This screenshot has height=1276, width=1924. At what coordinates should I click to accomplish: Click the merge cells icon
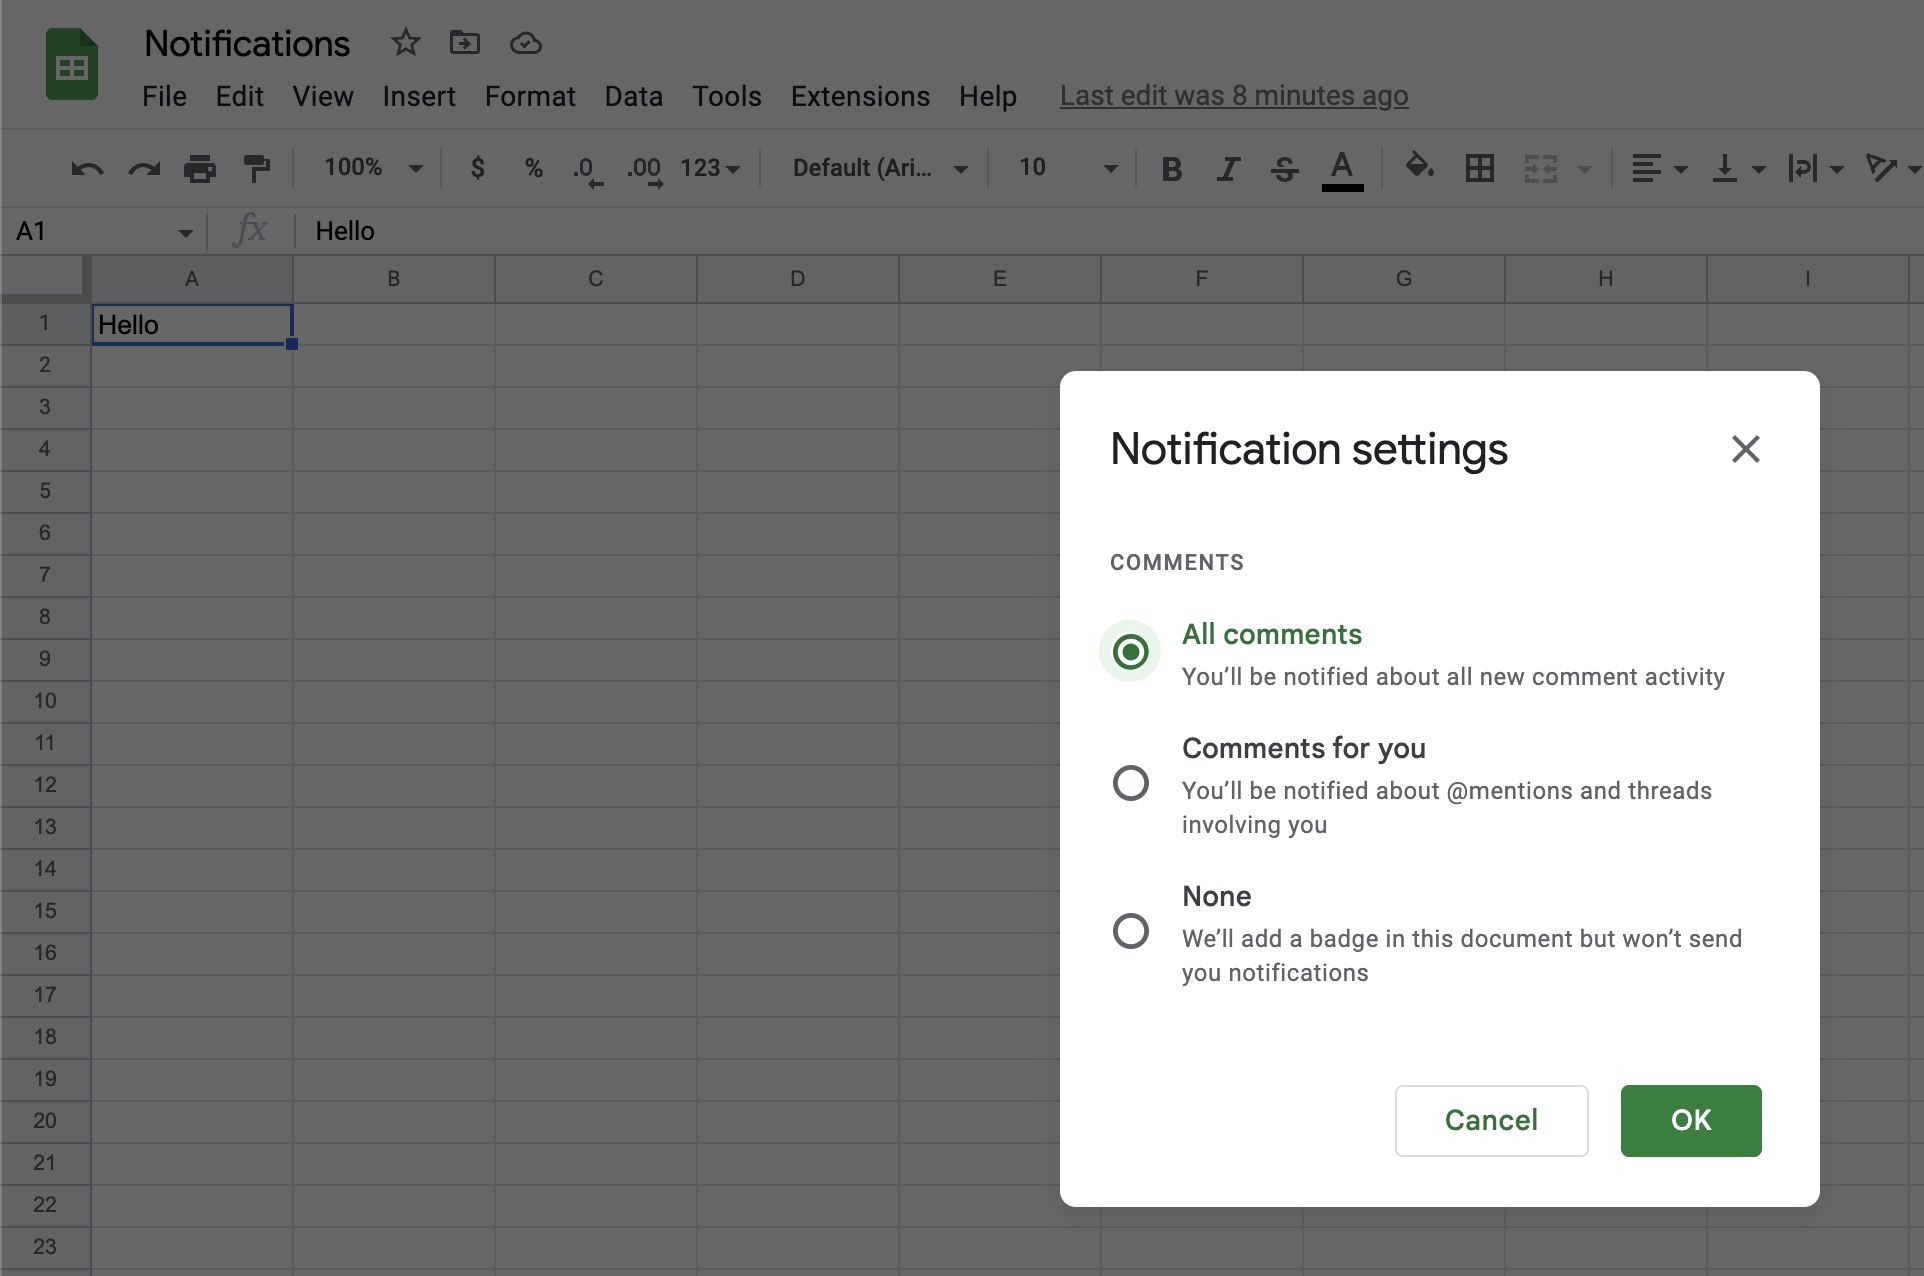click(1541, 168)
